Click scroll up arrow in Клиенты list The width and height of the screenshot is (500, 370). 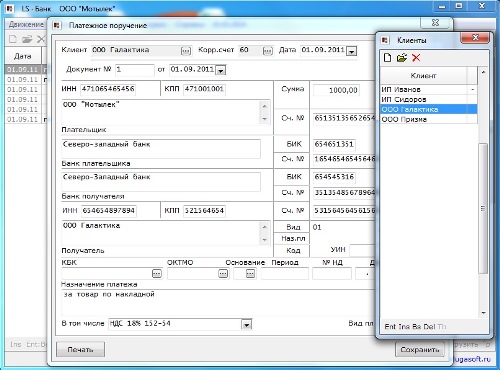point(483,72)
